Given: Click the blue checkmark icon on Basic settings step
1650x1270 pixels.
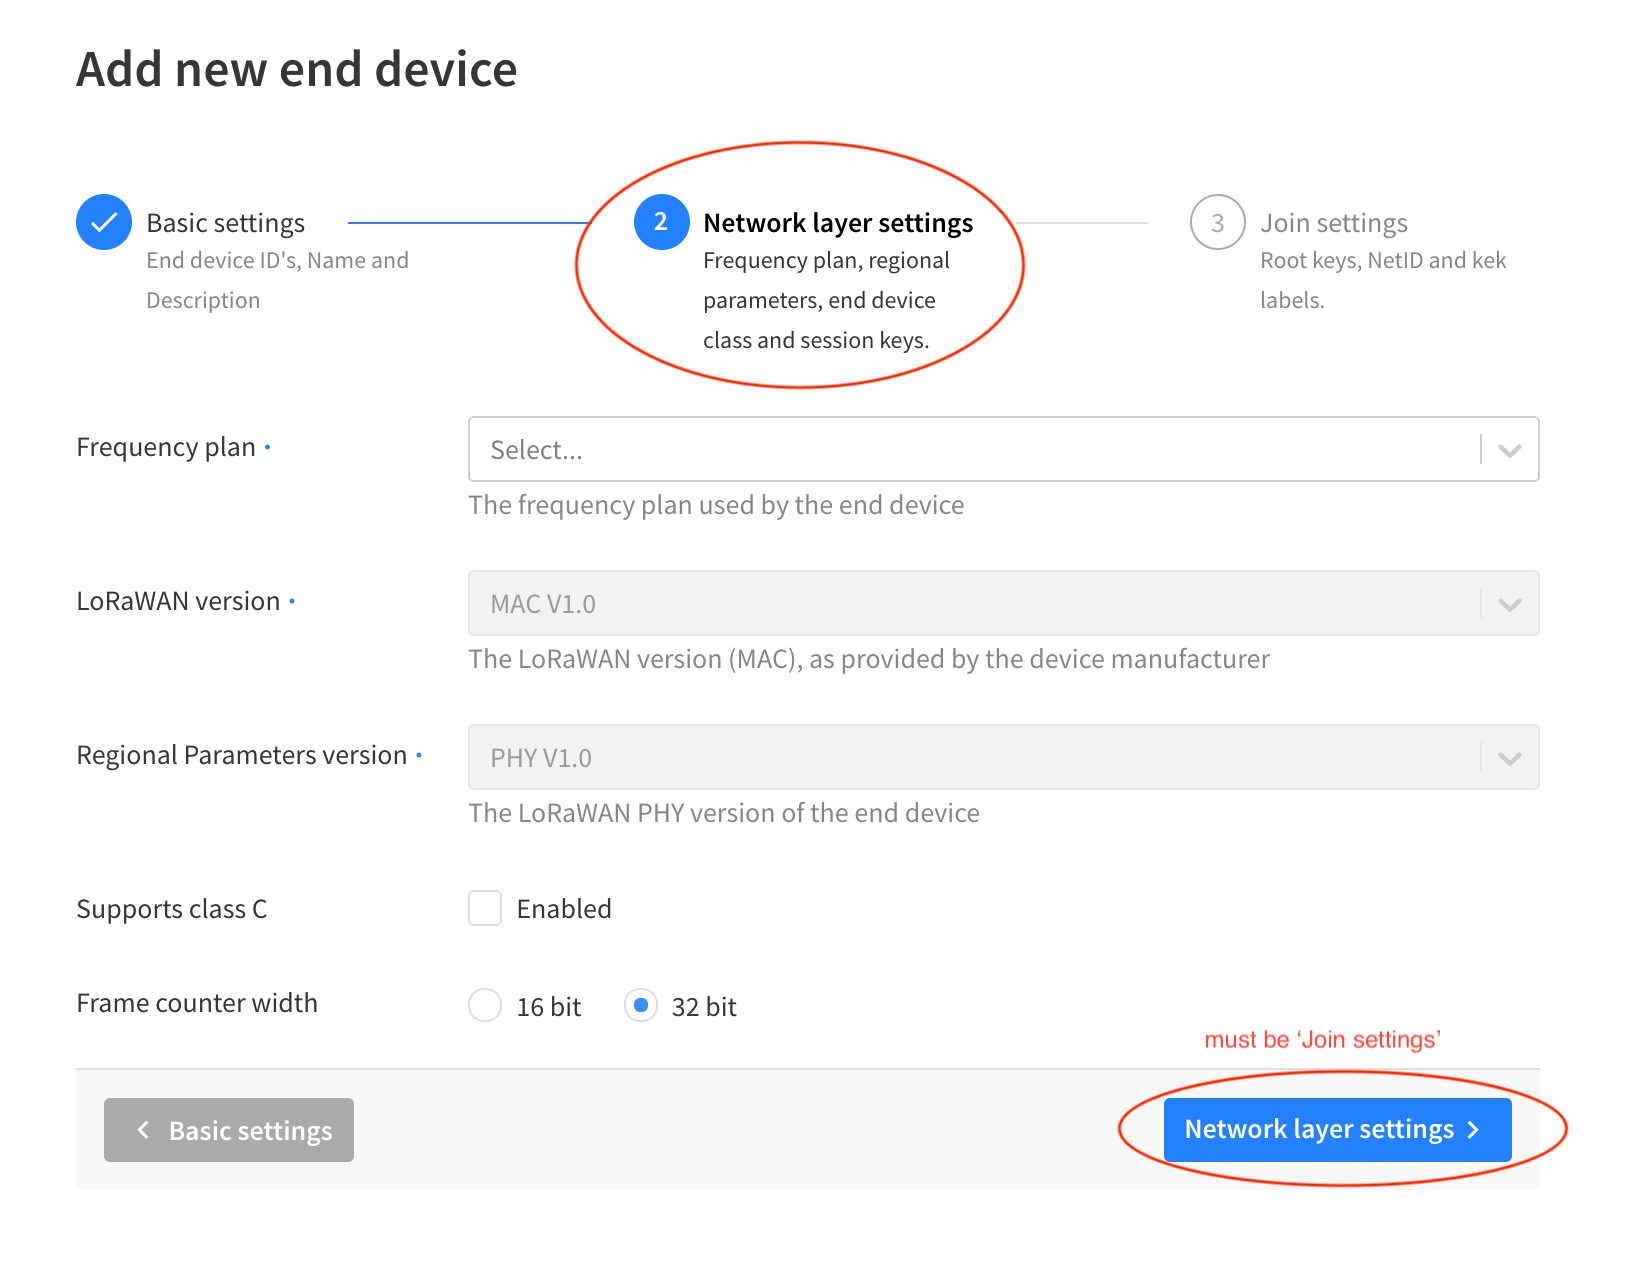Looking at the screenshot, I should pos(103,222).
